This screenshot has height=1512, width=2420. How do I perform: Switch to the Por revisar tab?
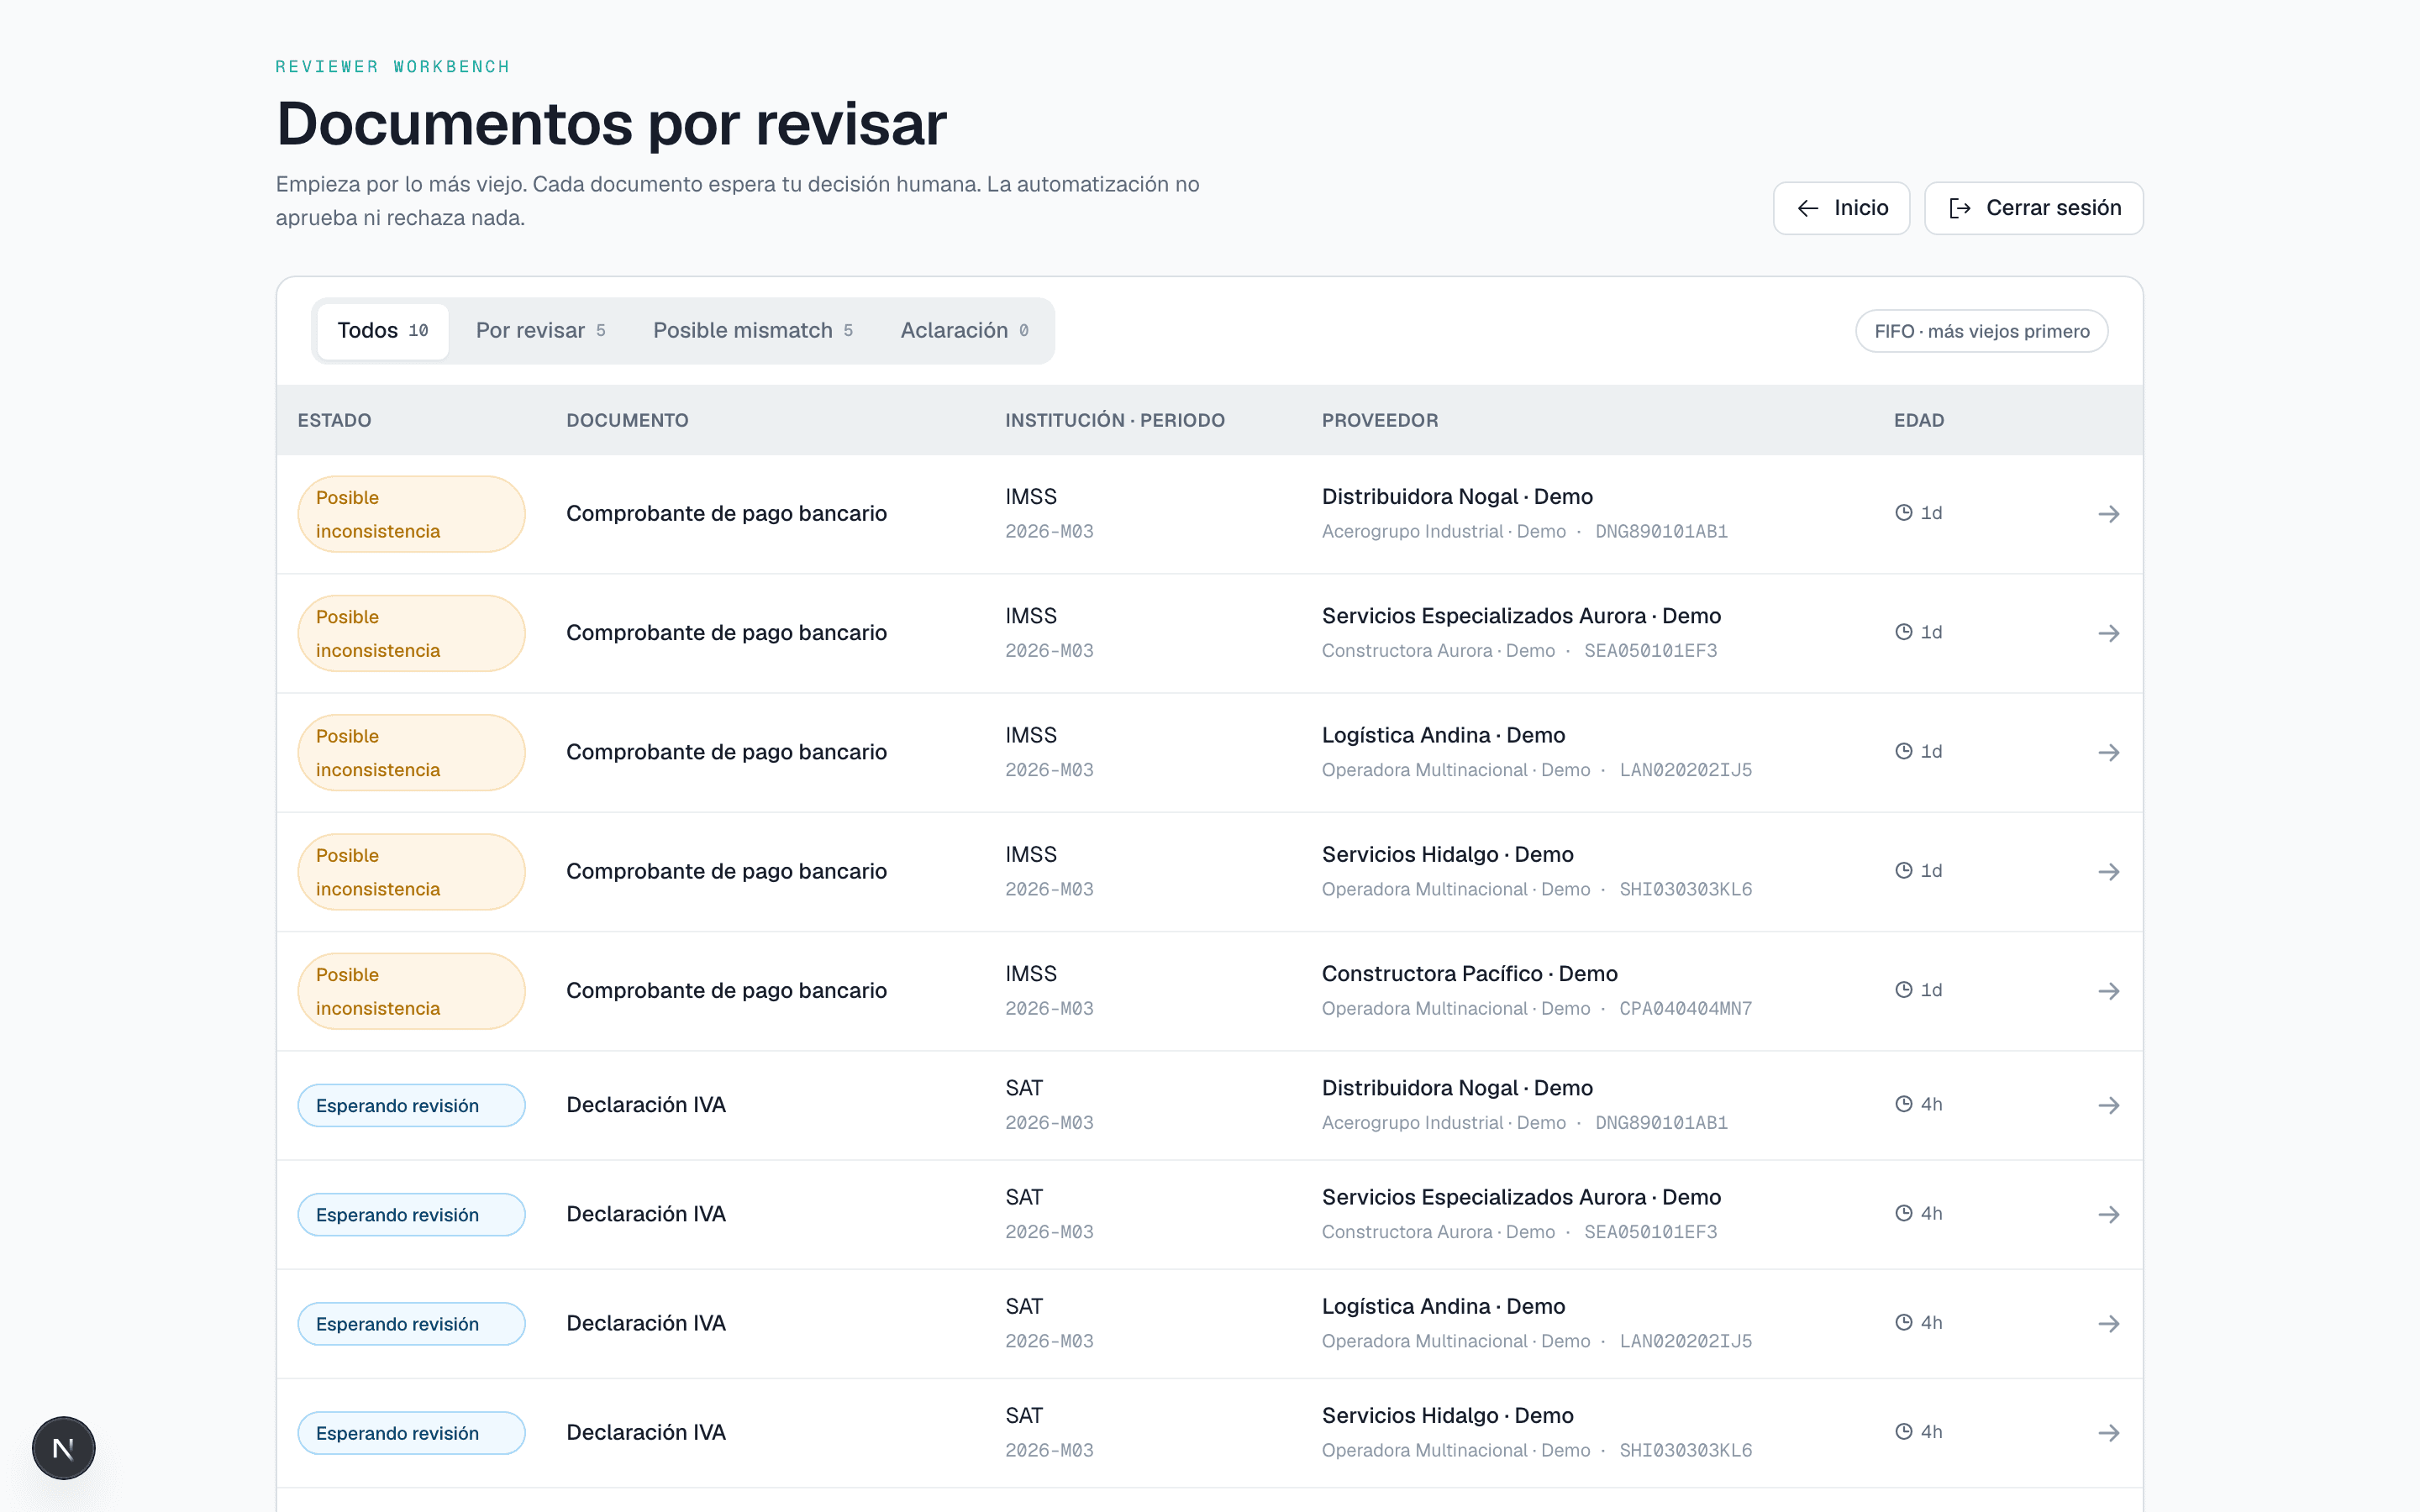(x=541, y=331)
